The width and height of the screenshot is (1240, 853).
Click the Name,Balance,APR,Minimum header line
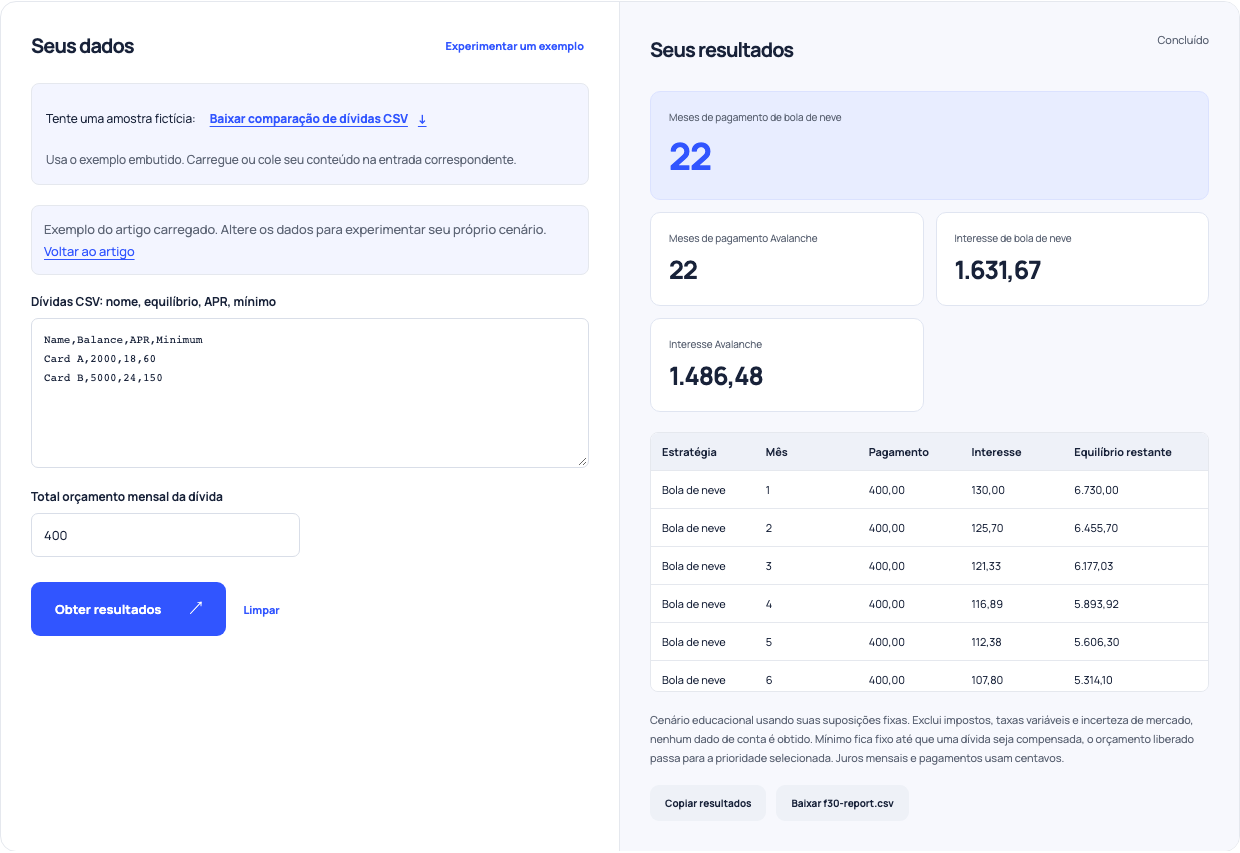click(x=123, y=340)
